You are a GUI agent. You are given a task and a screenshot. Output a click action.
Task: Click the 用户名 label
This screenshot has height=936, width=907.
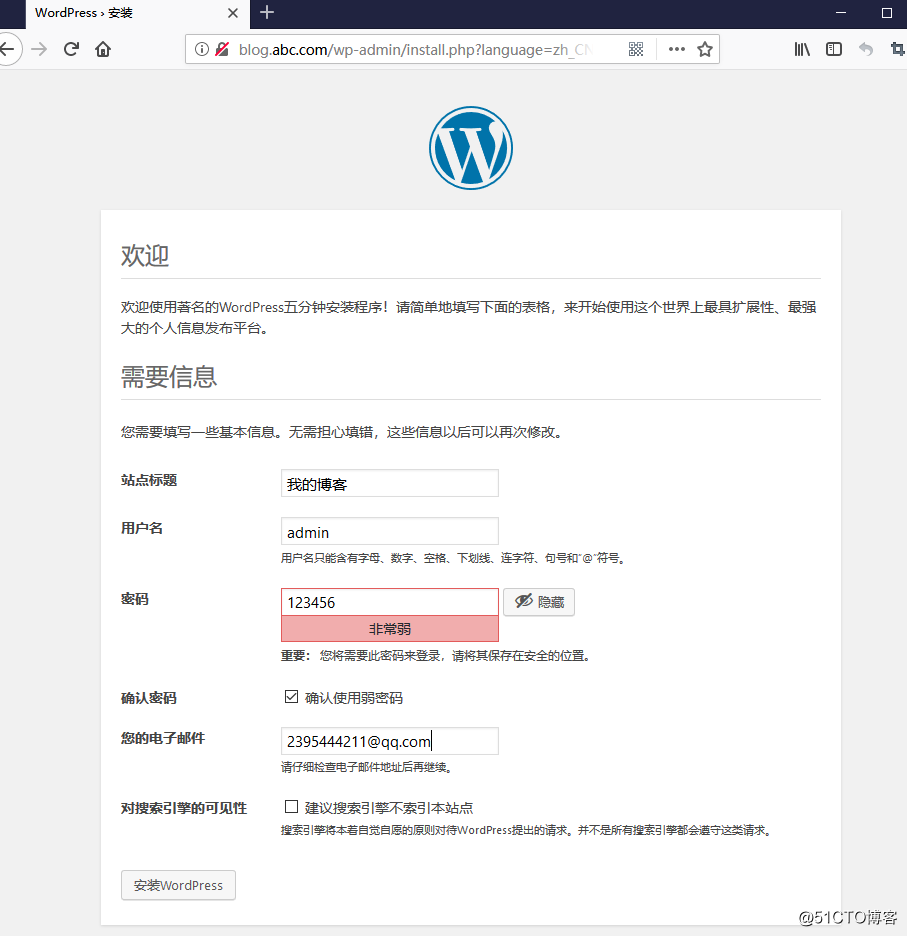coord(142,528)
